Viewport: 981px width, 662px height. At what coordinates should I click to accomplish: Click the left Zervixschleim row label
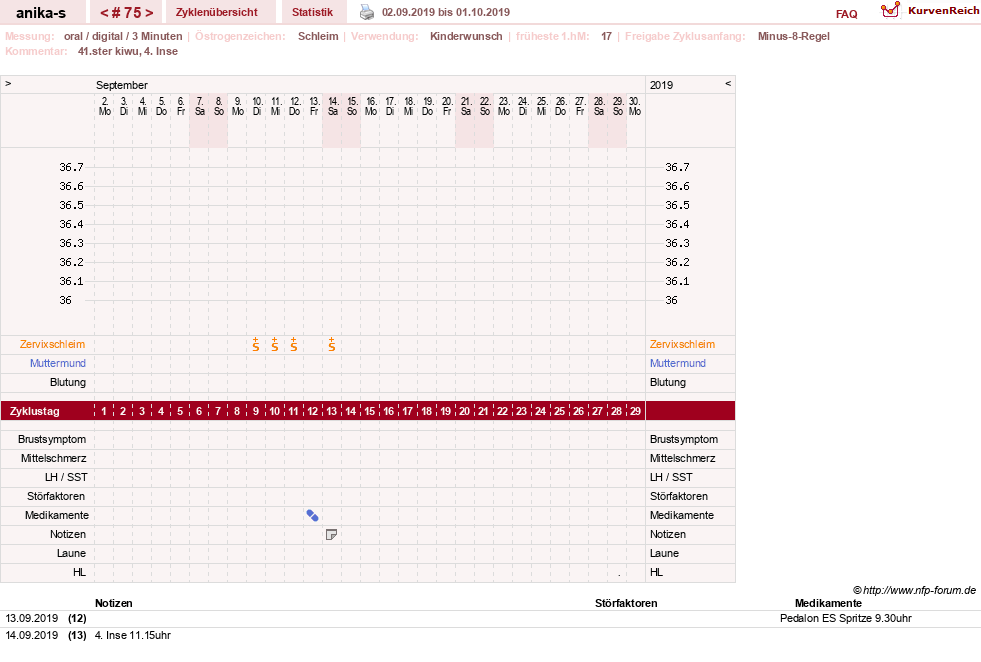click(x=53, y=344)
